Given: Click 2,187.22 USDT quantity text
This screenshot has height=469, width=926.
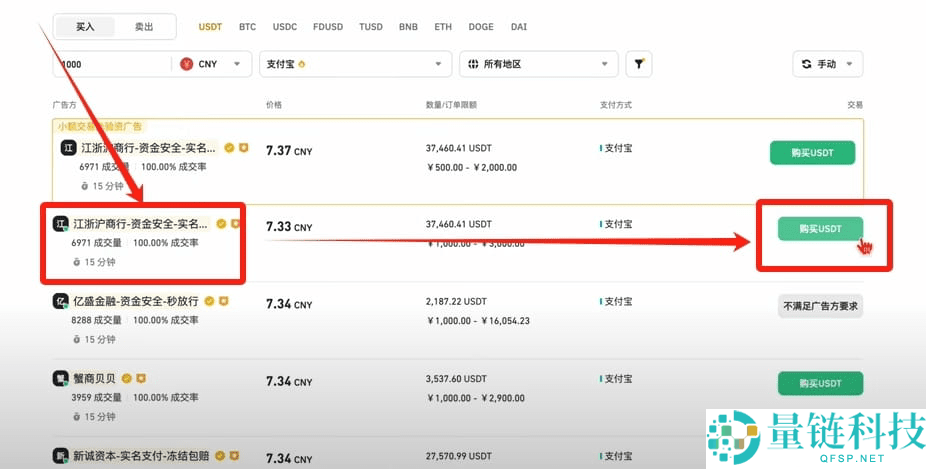Looking at the screenshot, I should point(456,302).
